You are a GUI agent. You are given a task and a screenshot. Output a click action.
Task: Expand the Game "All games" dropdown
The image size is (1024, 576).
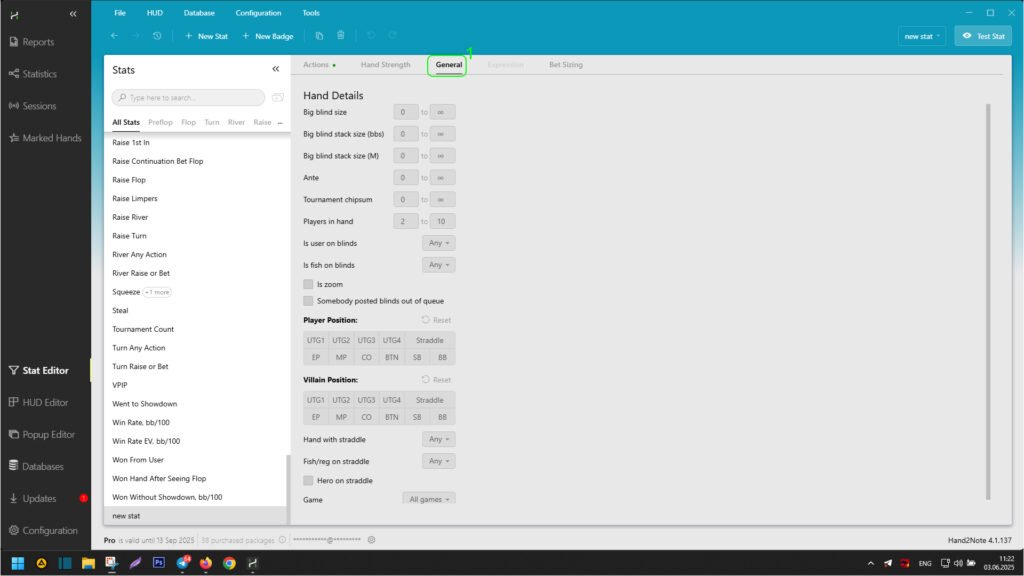(429, 499)
